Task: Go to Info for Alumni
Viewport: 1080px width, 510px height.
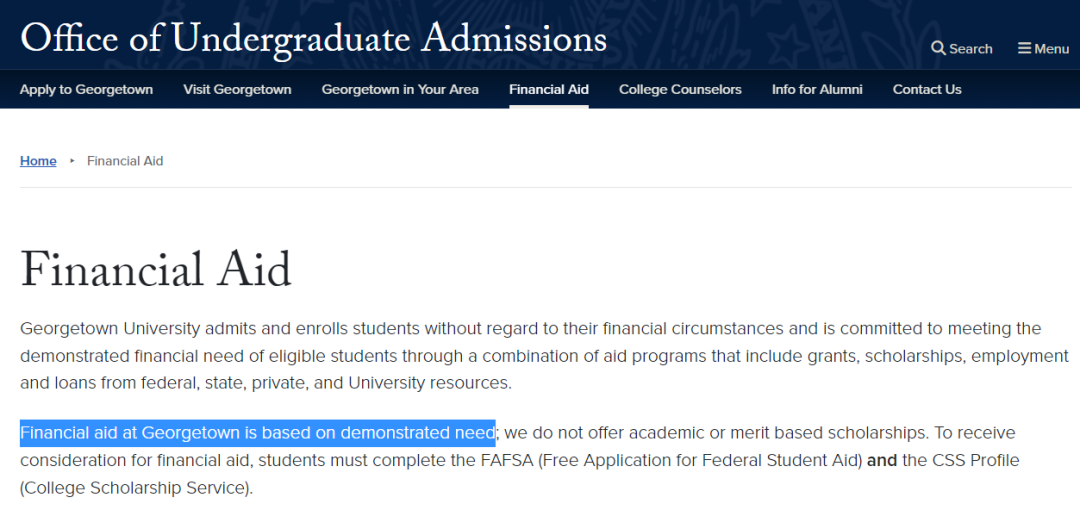Action: pos(817,90)
